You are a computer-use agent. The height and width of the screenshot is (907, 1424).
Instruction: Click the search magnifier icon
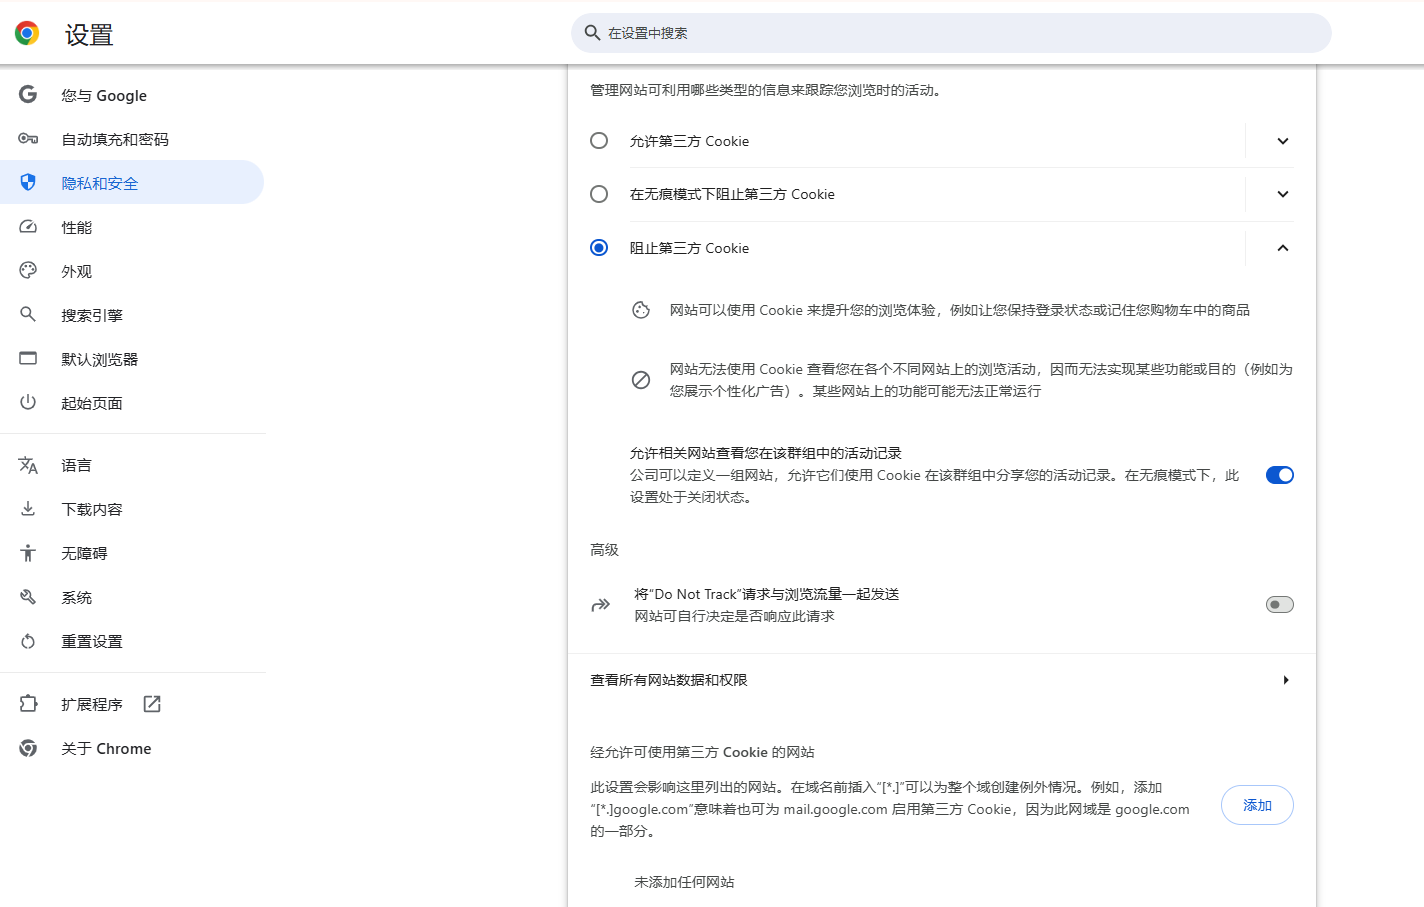click(592, 33)
